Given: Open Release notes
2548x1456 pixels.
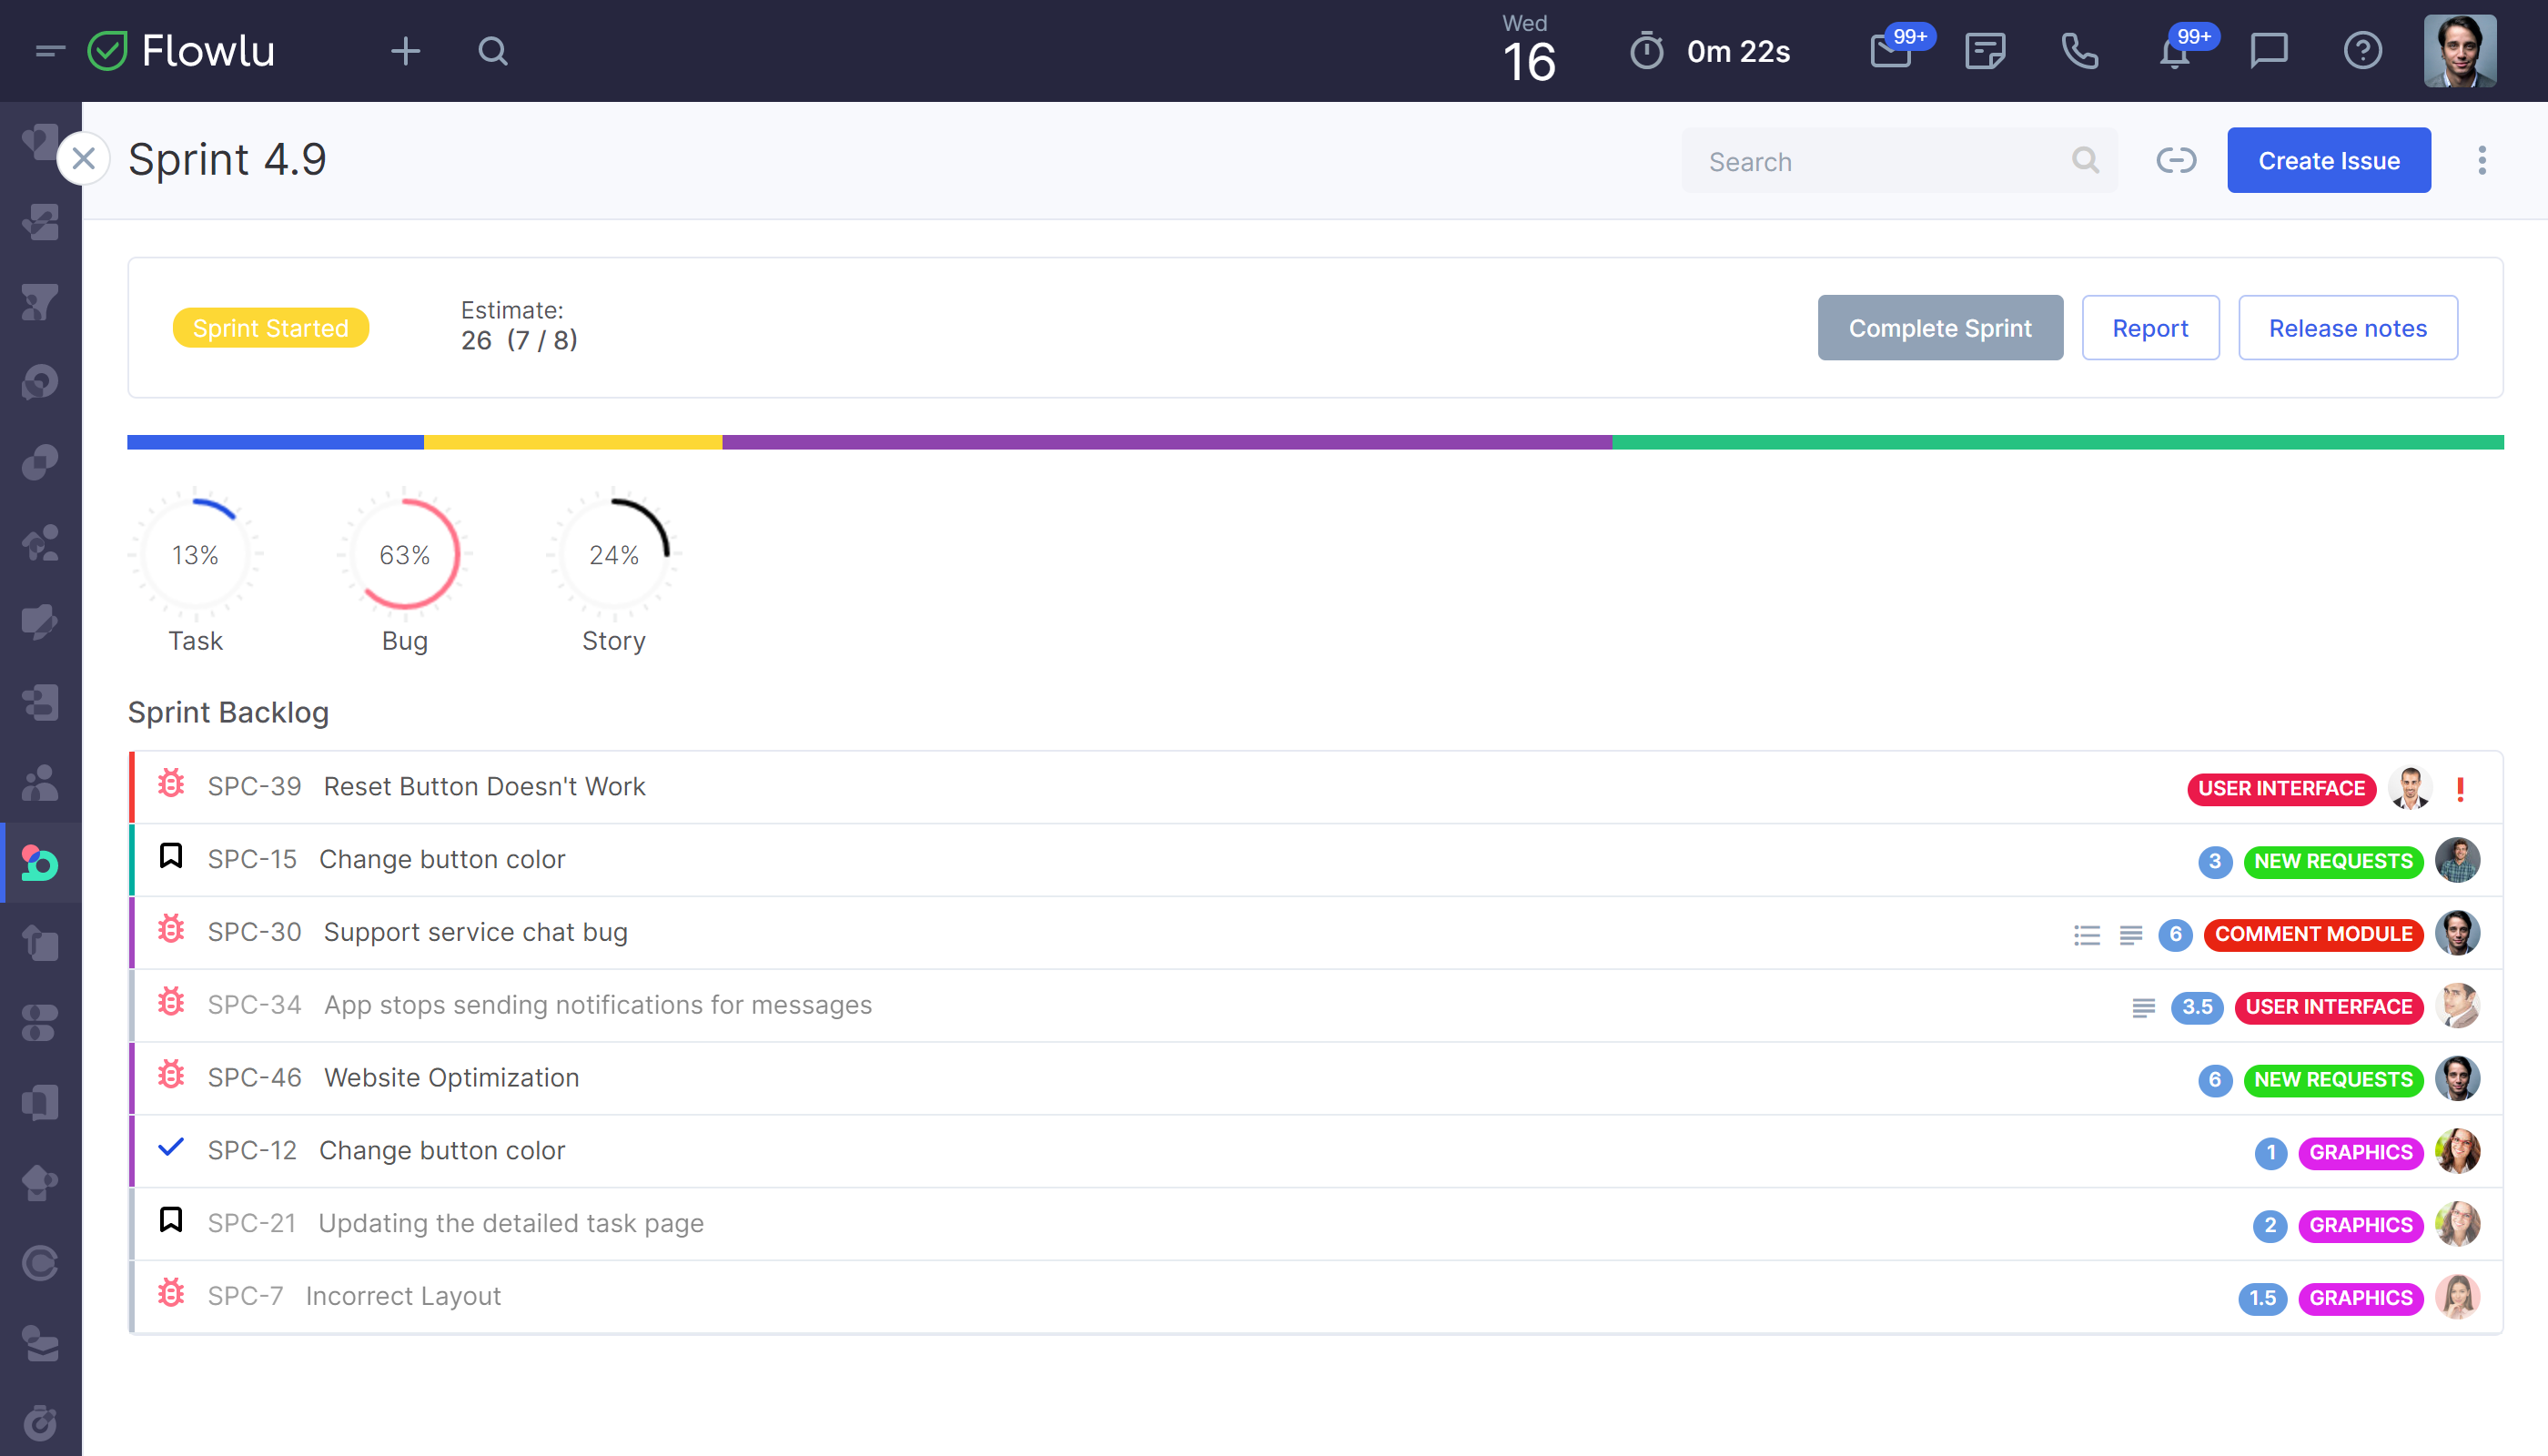Looking at the screenshot, I should 2347,328.
